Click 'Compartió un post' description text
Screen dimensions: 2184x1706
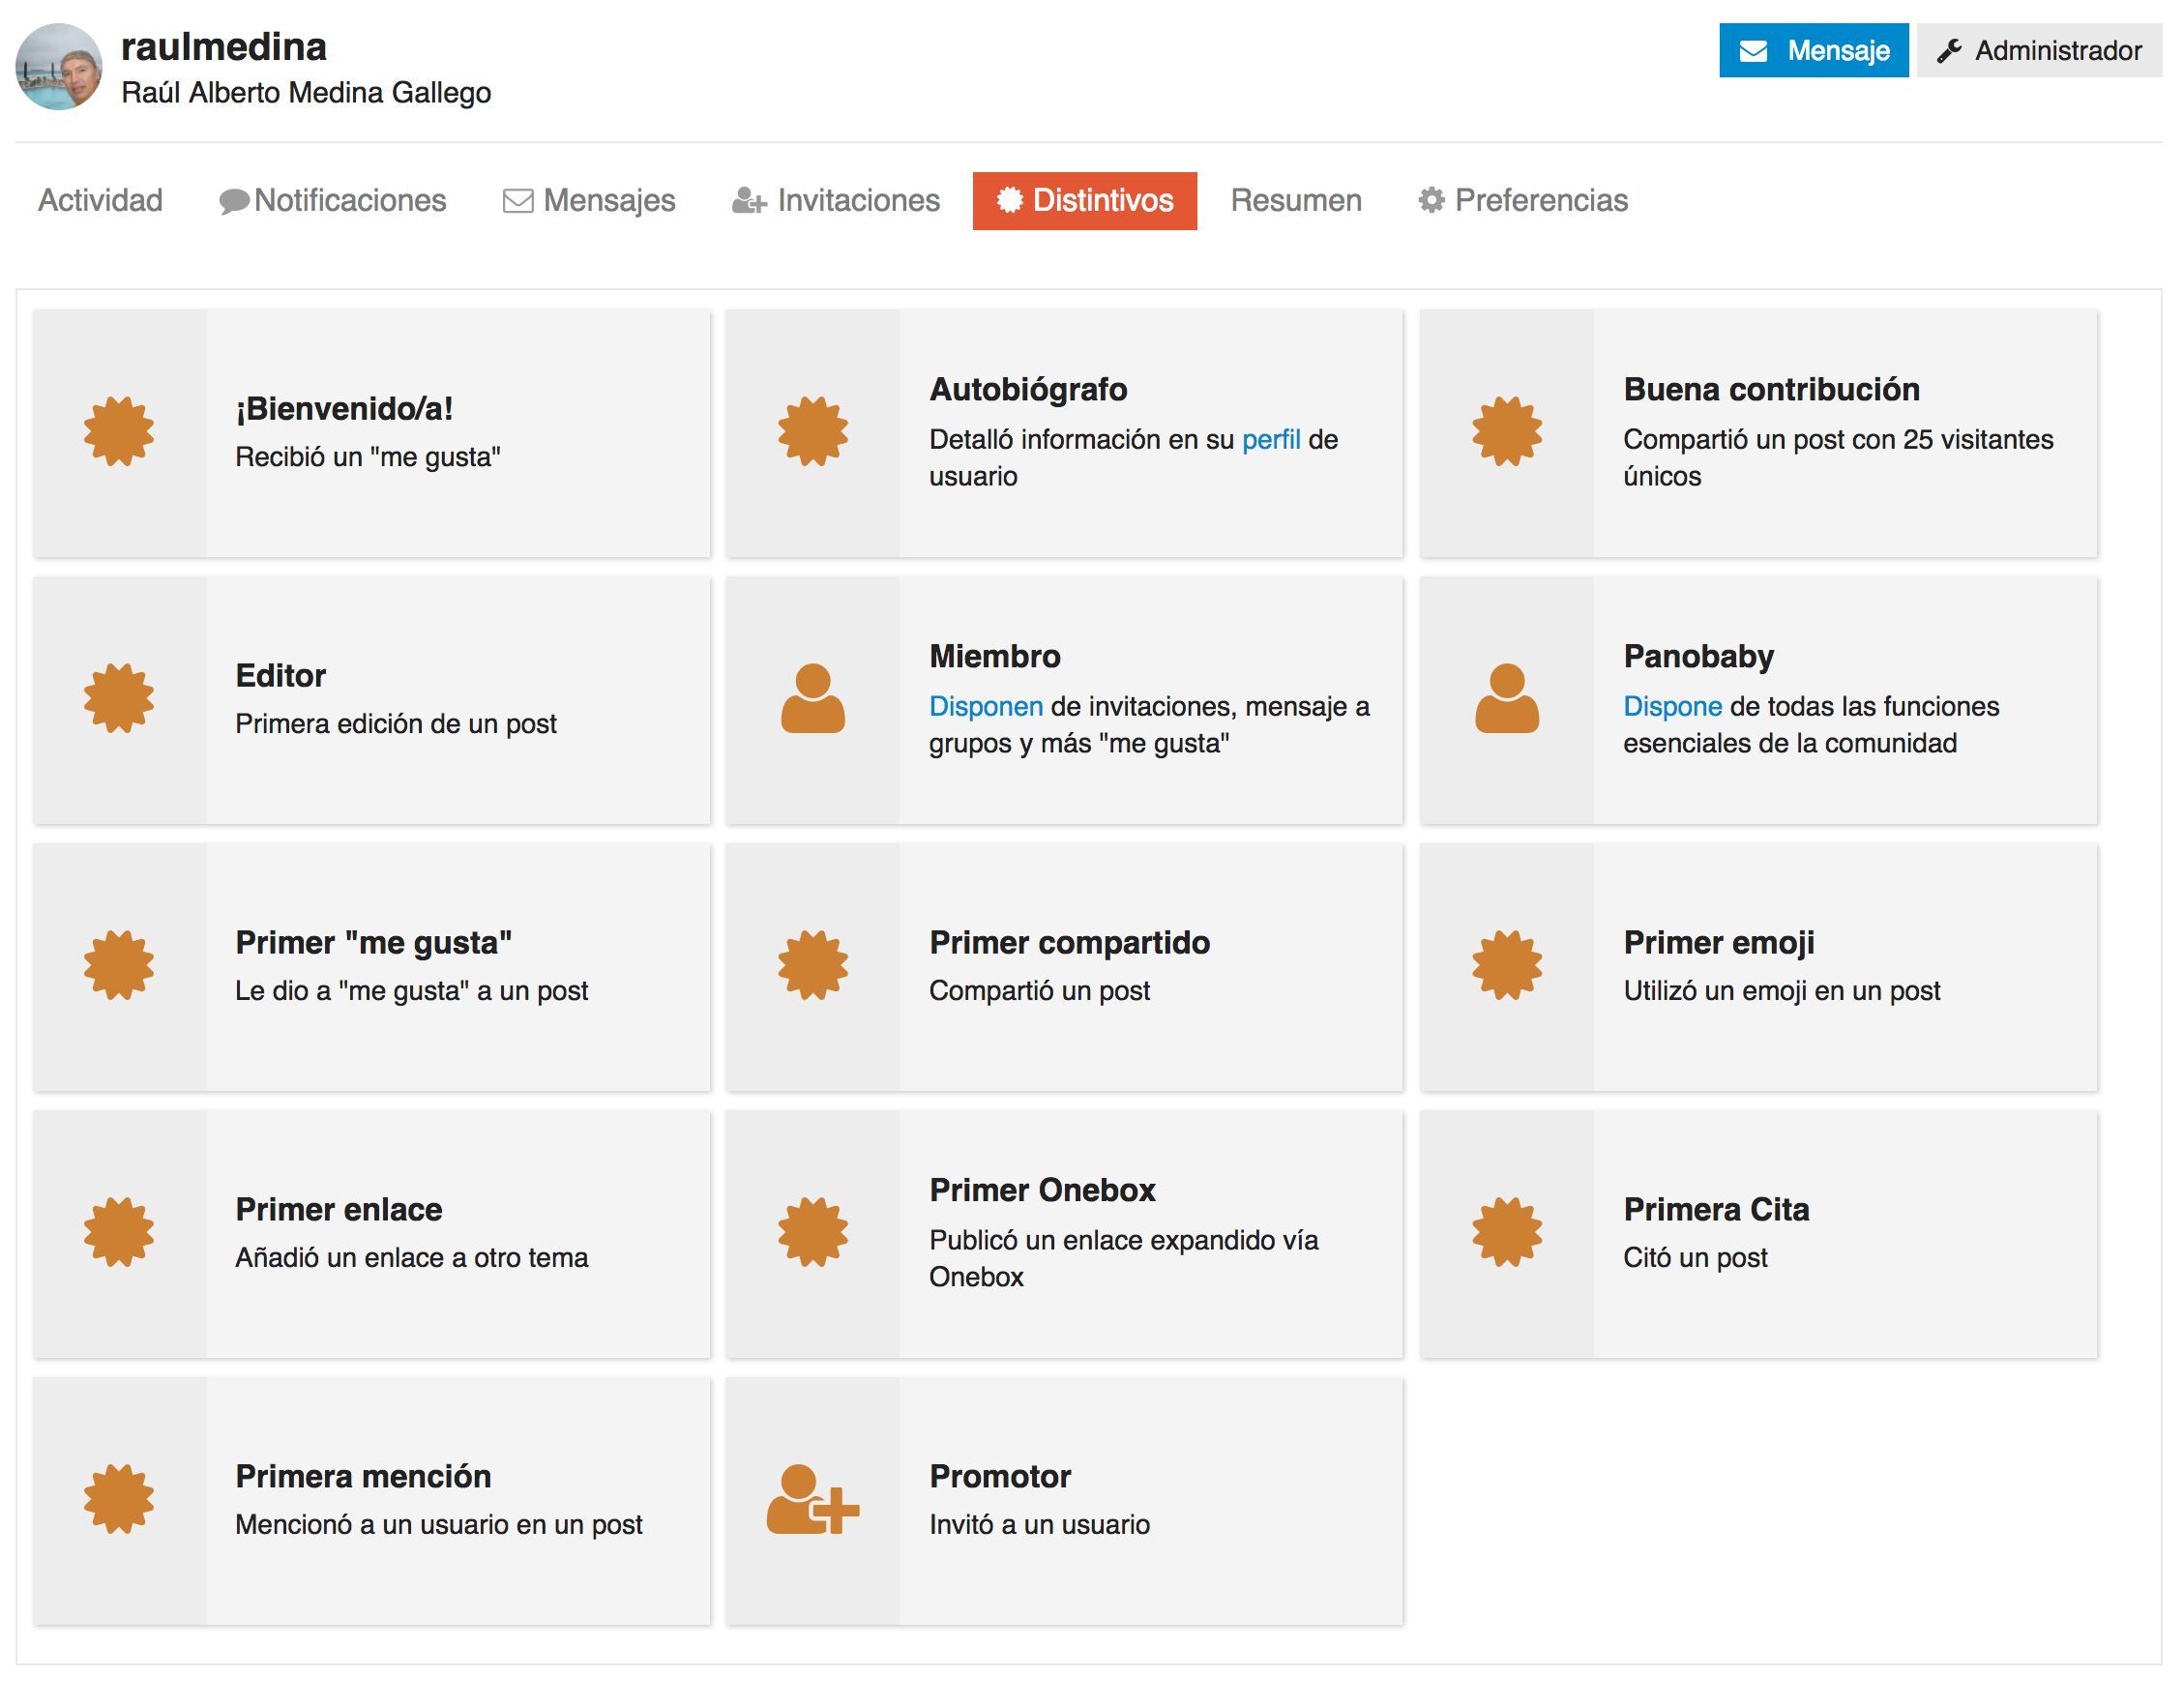(x=1040, y=990)
